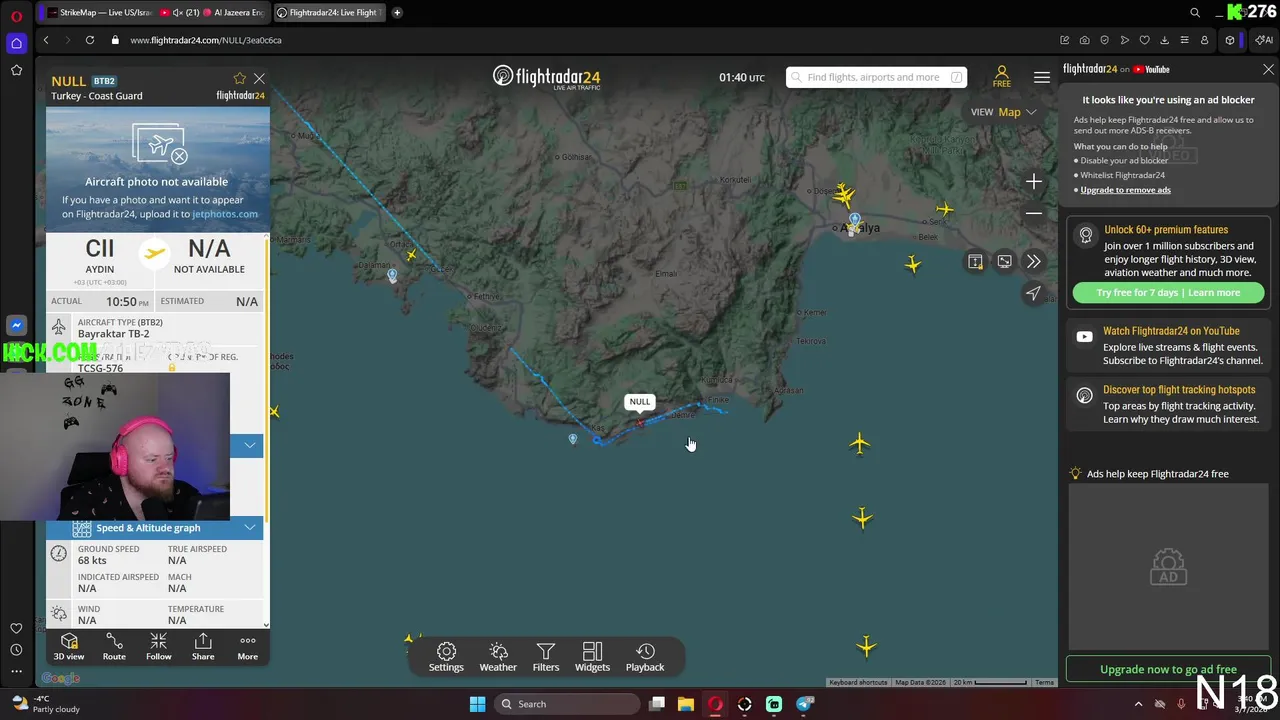Show hidden system tray icons
Viewport: 1280px width, 720px height.
coord(1138,704)
